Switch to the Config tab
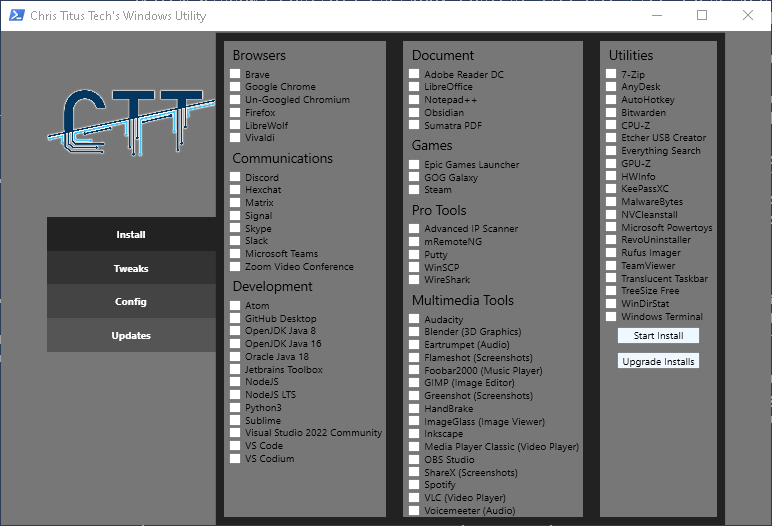The image size is (772, 526). [131, 301]
